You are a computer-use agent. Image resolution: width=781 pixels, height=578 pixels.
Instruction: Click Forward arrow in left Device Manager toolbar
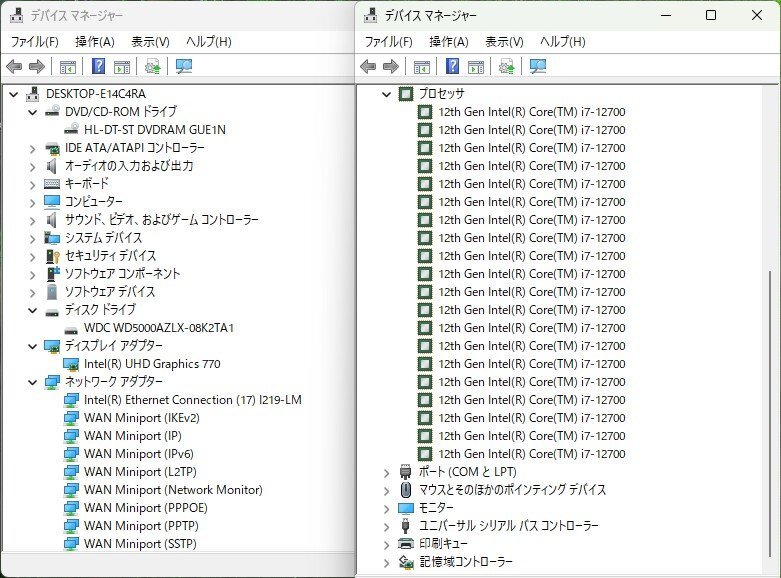[x=37, y=66]
